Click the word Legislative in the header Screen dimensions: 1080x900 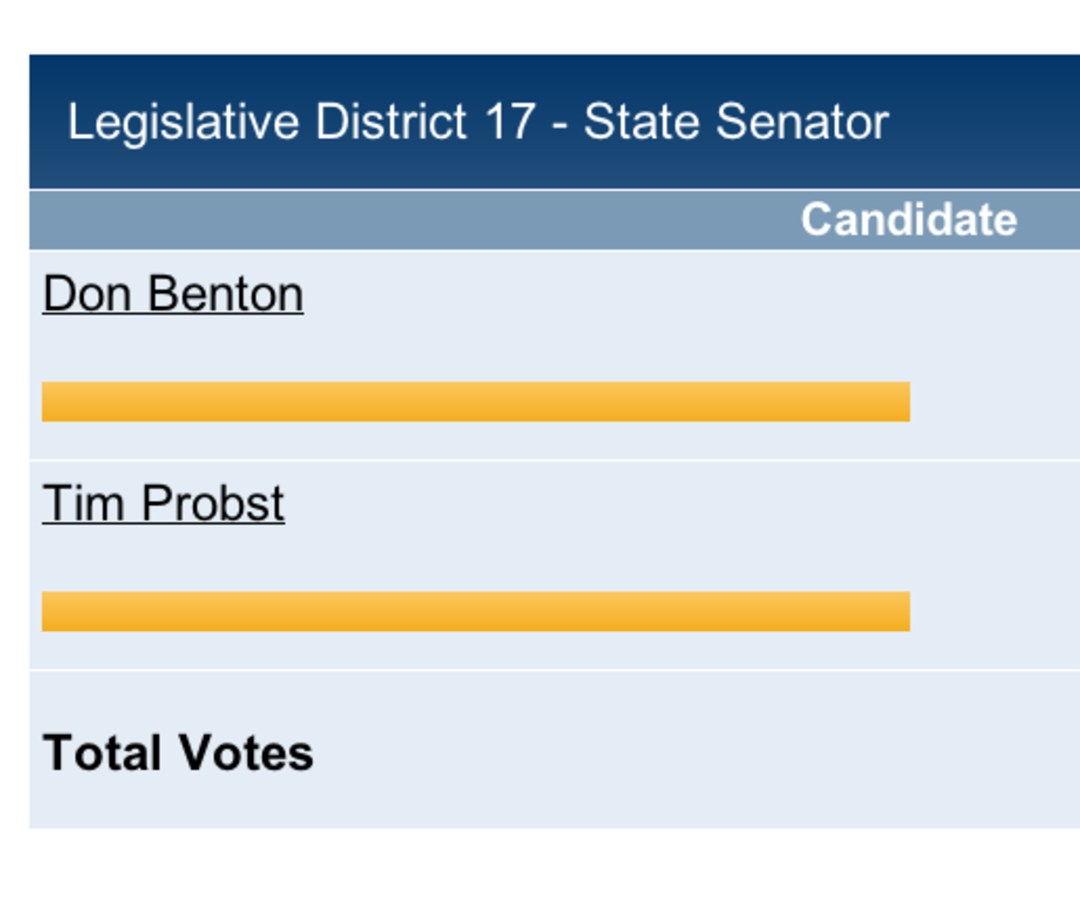click(183, 123)
